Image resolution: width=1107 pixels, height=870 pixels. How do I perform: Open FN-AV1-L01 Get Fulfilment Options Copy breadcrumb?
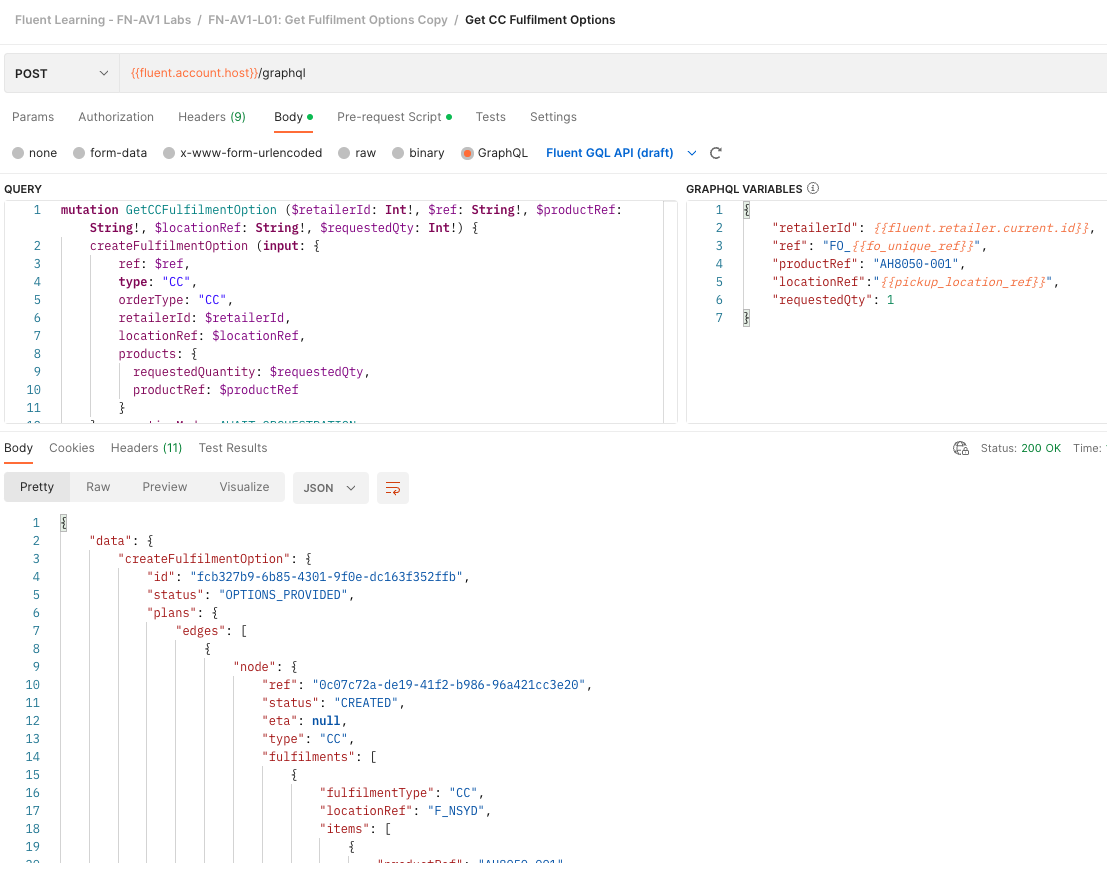click(328, 20)
